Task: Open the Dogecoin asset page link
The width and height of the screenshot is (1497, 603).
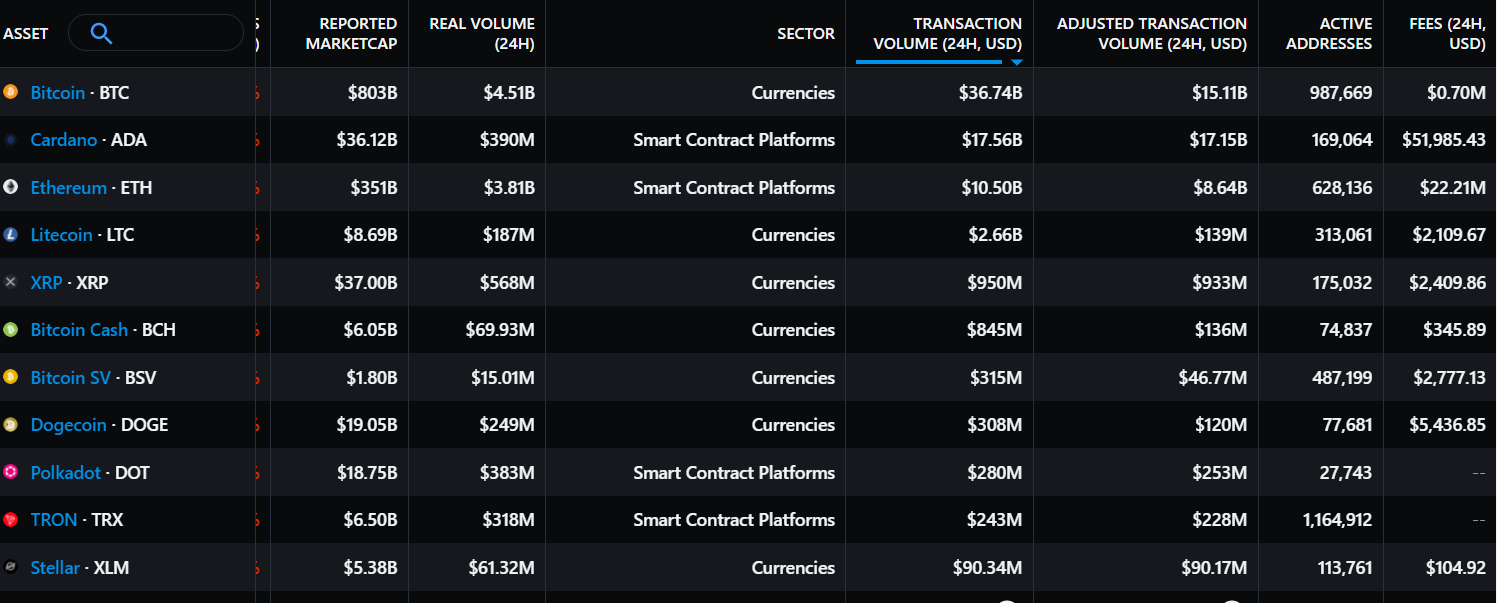Action: [x=68, y=424]
